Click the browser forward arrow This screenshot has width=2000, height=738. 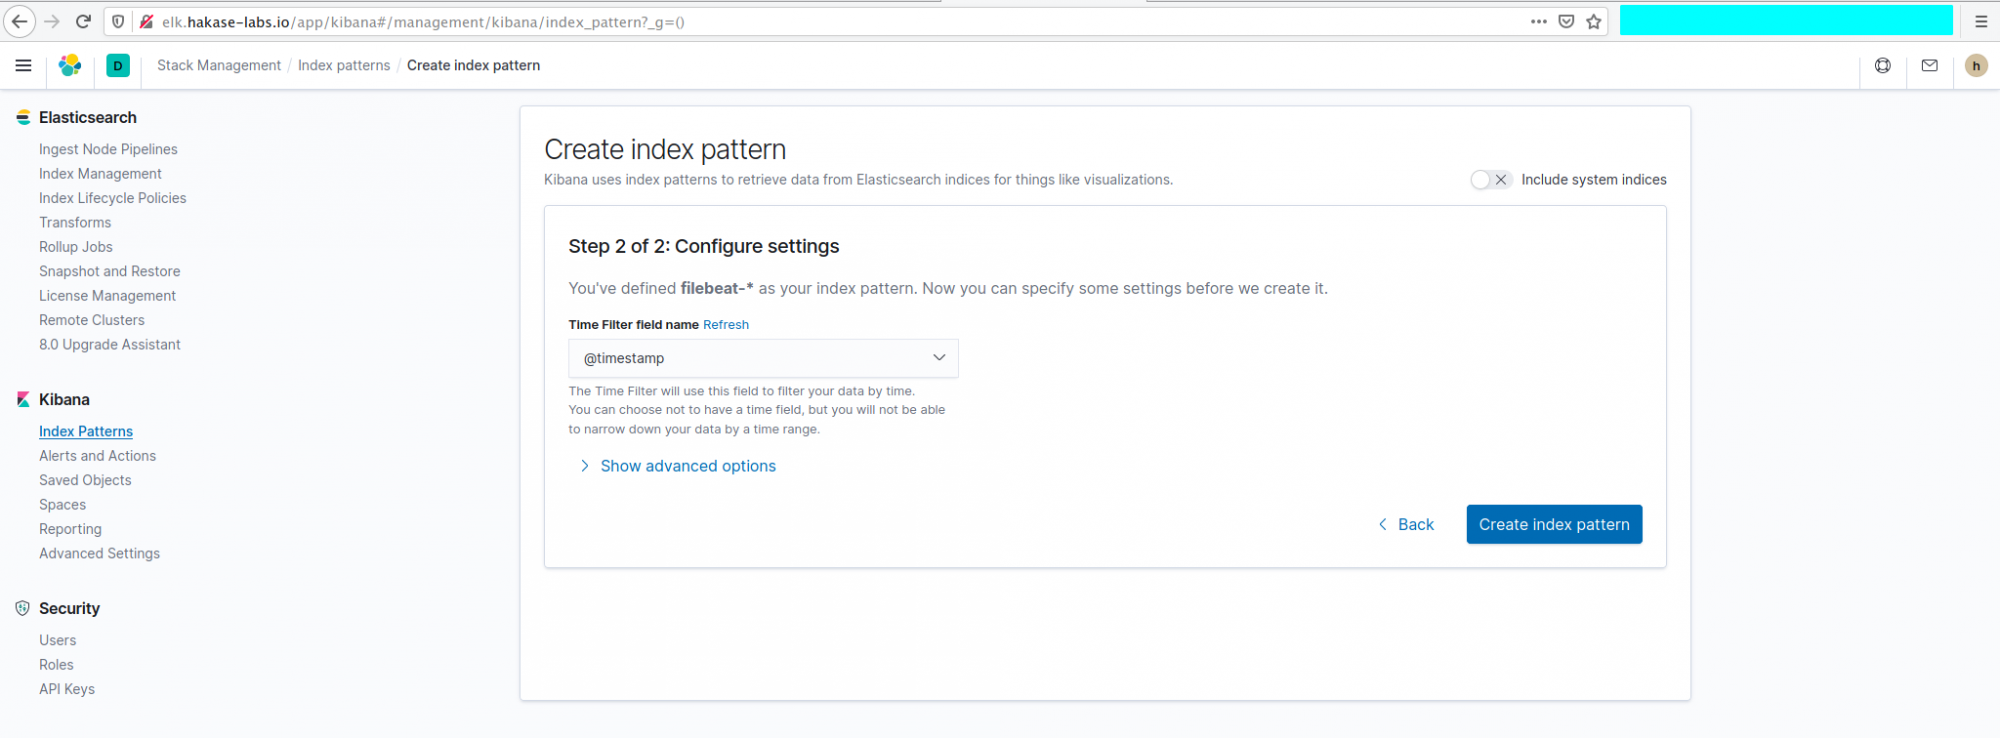pos(52,21)
